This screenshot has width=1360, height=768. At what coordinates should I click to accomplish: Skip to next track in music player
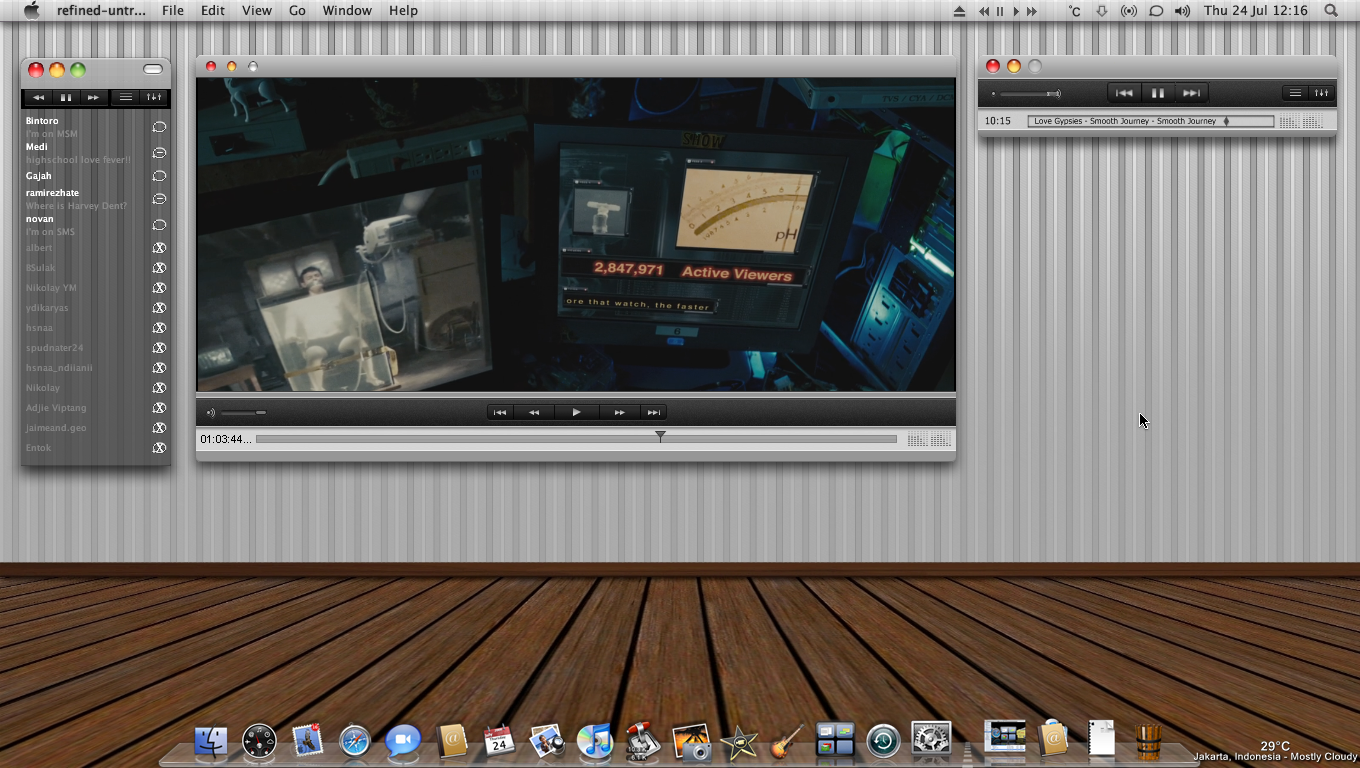click(1191, 93)
